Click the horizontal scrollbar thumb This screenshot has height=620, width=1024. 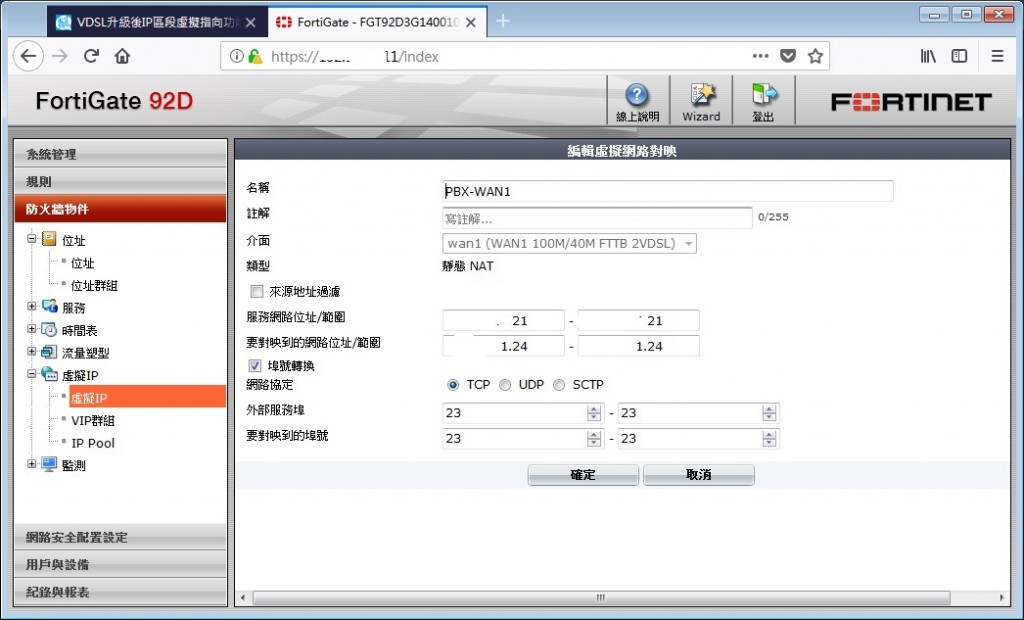[601, 597]
